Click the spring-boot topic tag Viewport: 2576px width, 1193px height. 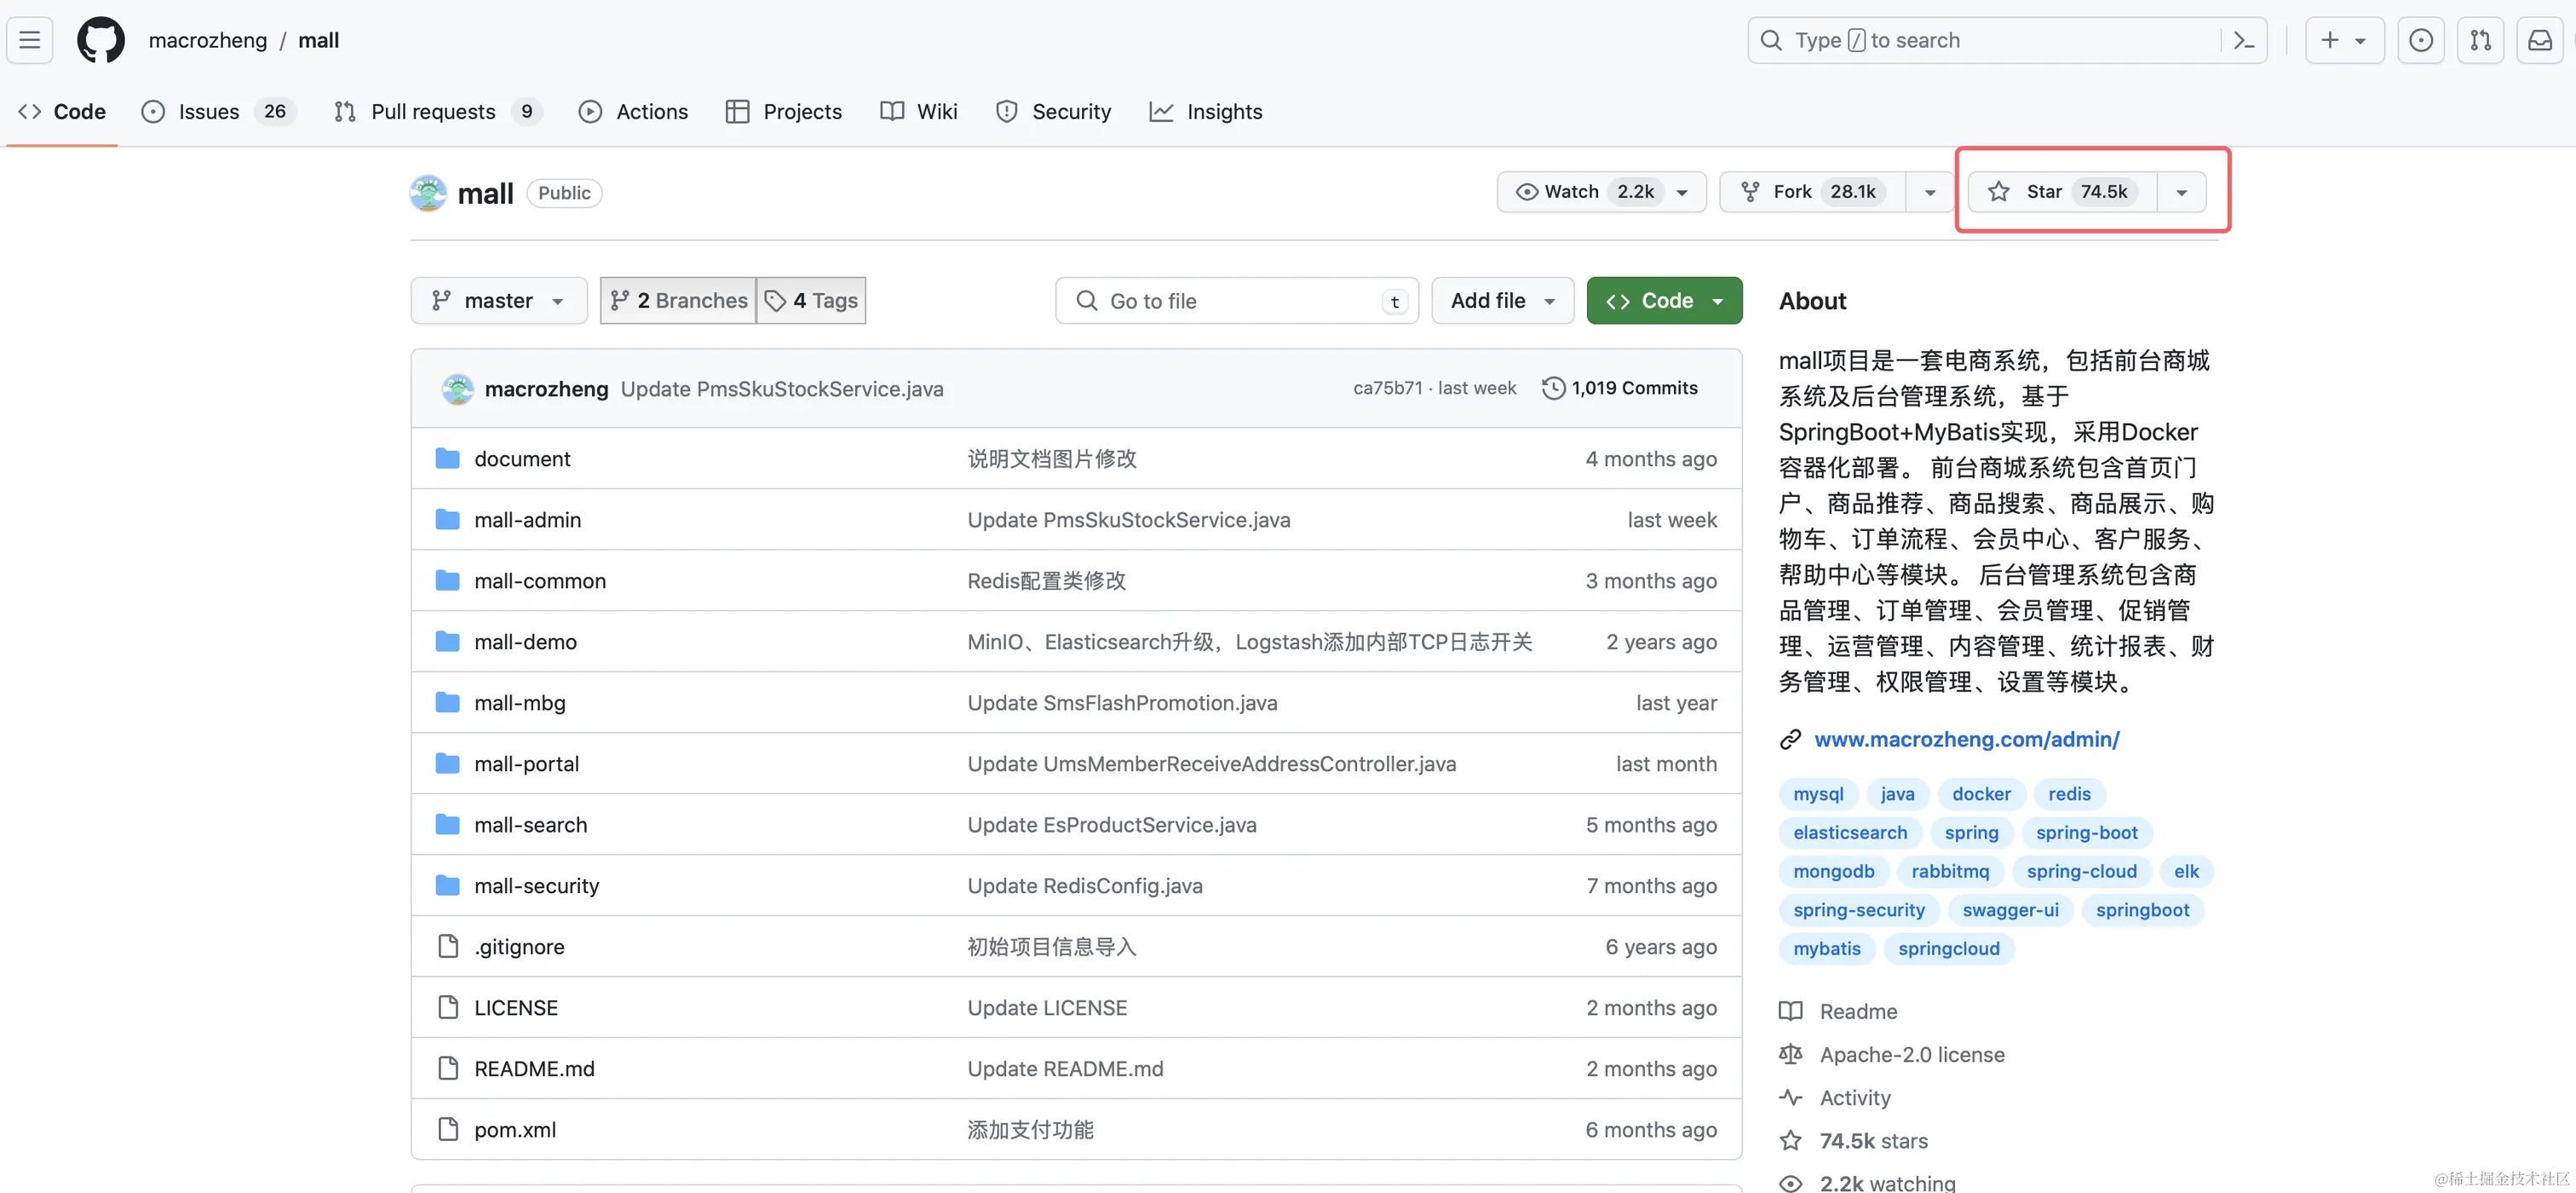pyautogui.click(x=2086, y=832)
